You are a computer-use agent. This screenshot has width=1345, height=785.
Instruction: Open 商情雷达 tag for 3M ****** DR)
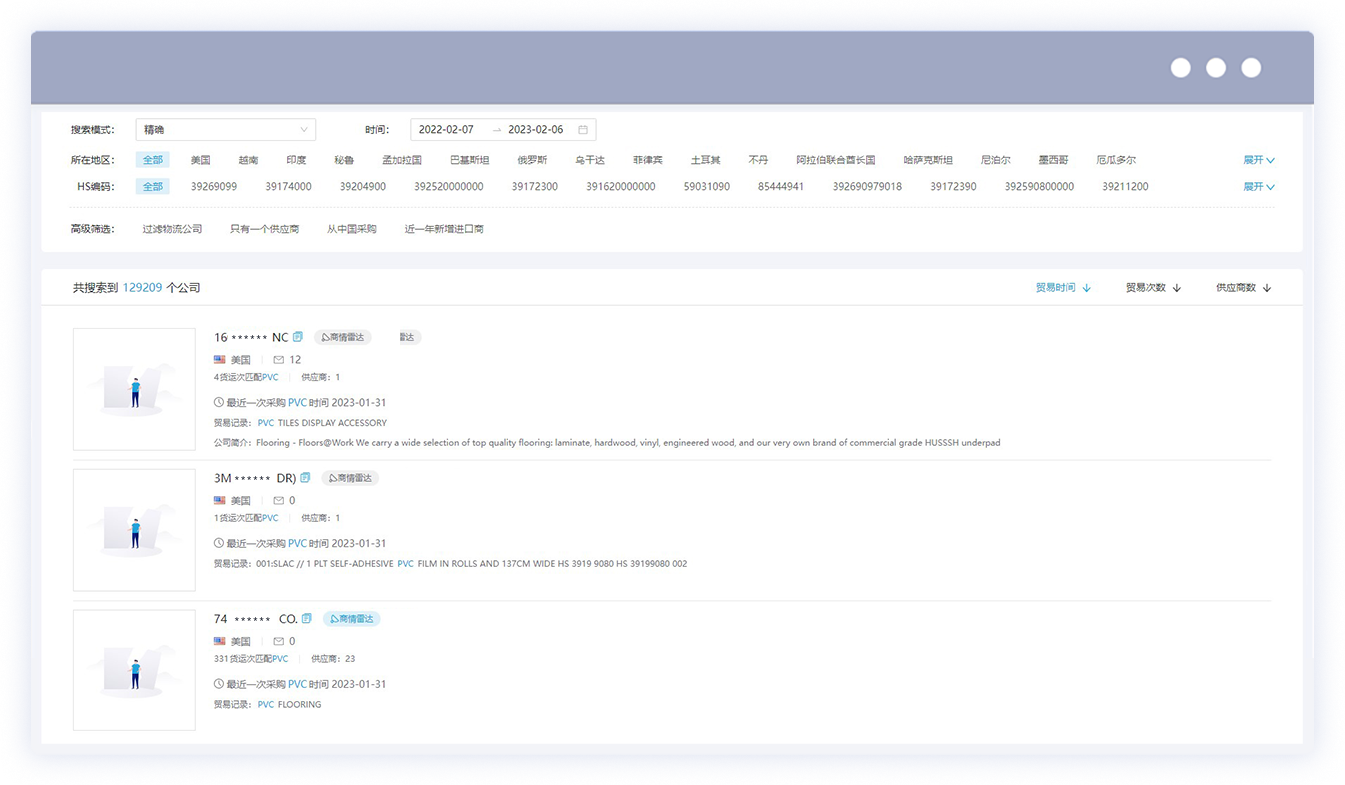pyautogui.click(x=350, y=478)
